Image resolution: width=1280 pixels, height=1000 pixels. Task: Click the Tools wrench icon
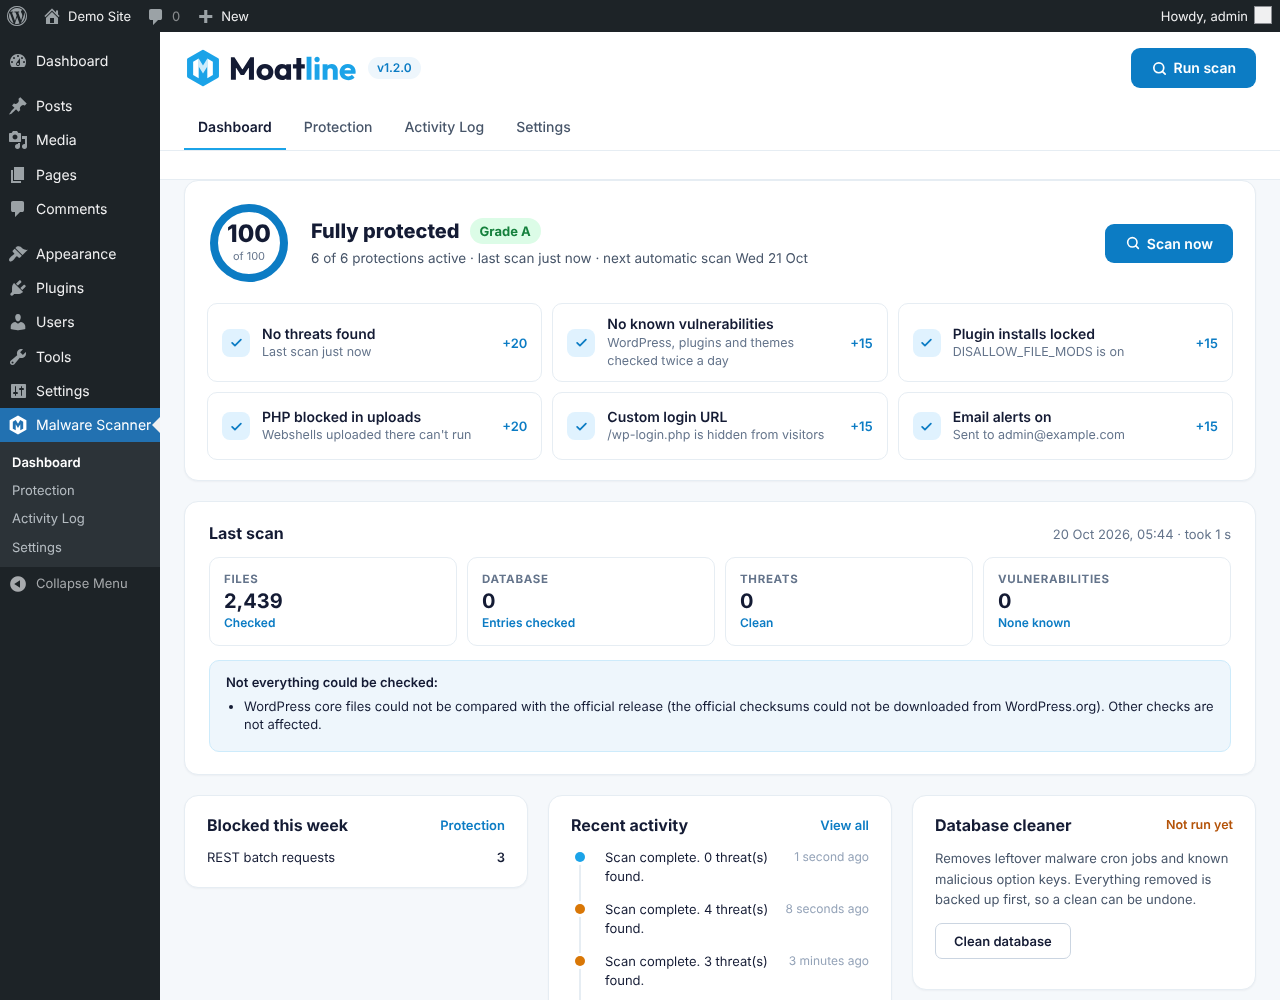coord(18,357)
